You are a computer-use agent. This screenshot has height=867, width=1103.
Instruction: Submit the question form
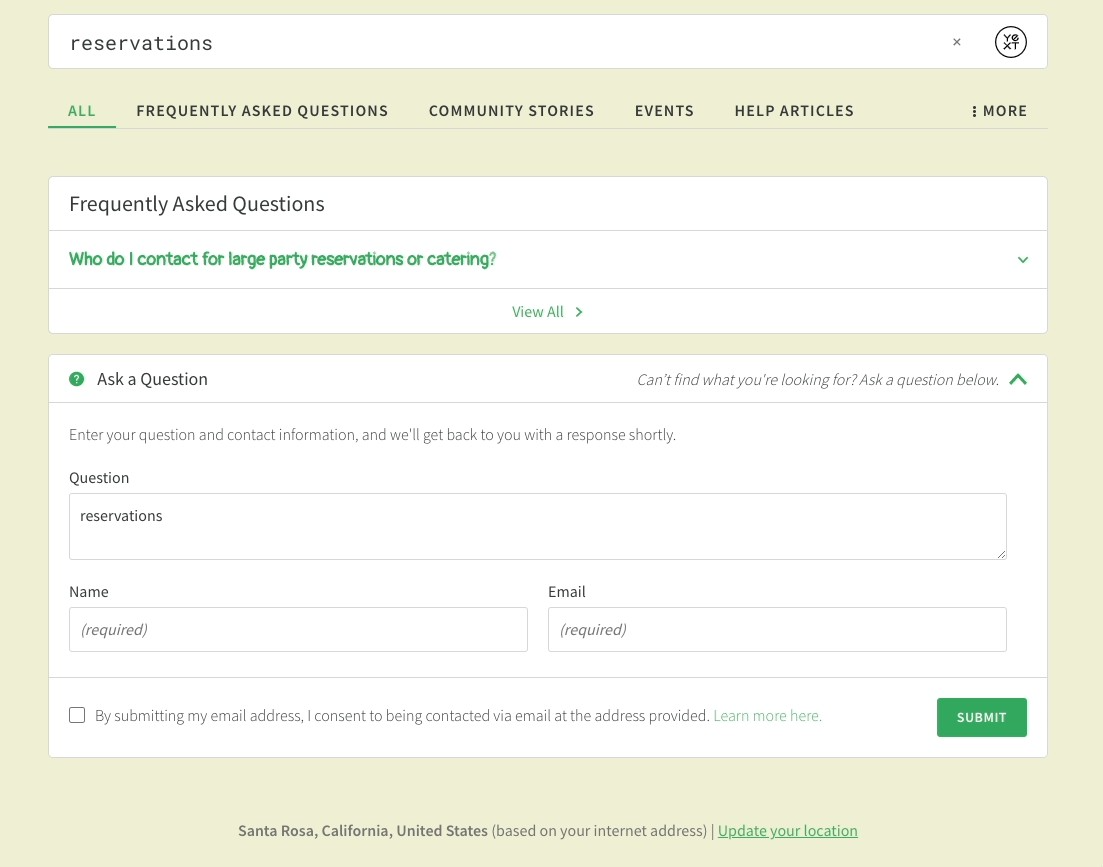(x=981, y=717)
